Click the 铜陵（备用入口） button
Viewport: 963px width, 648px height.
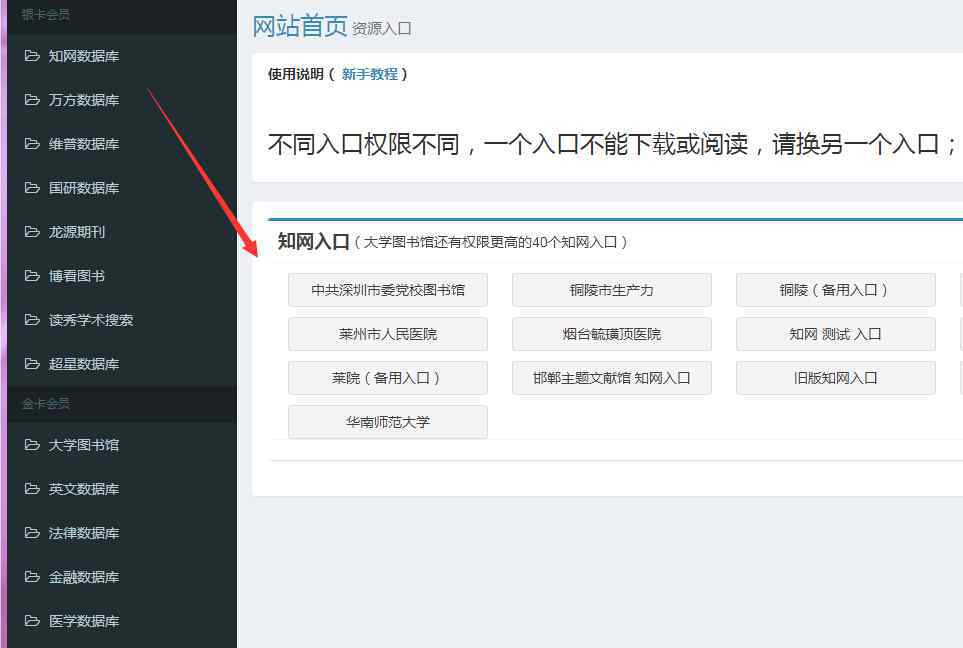tap(835, 290)
